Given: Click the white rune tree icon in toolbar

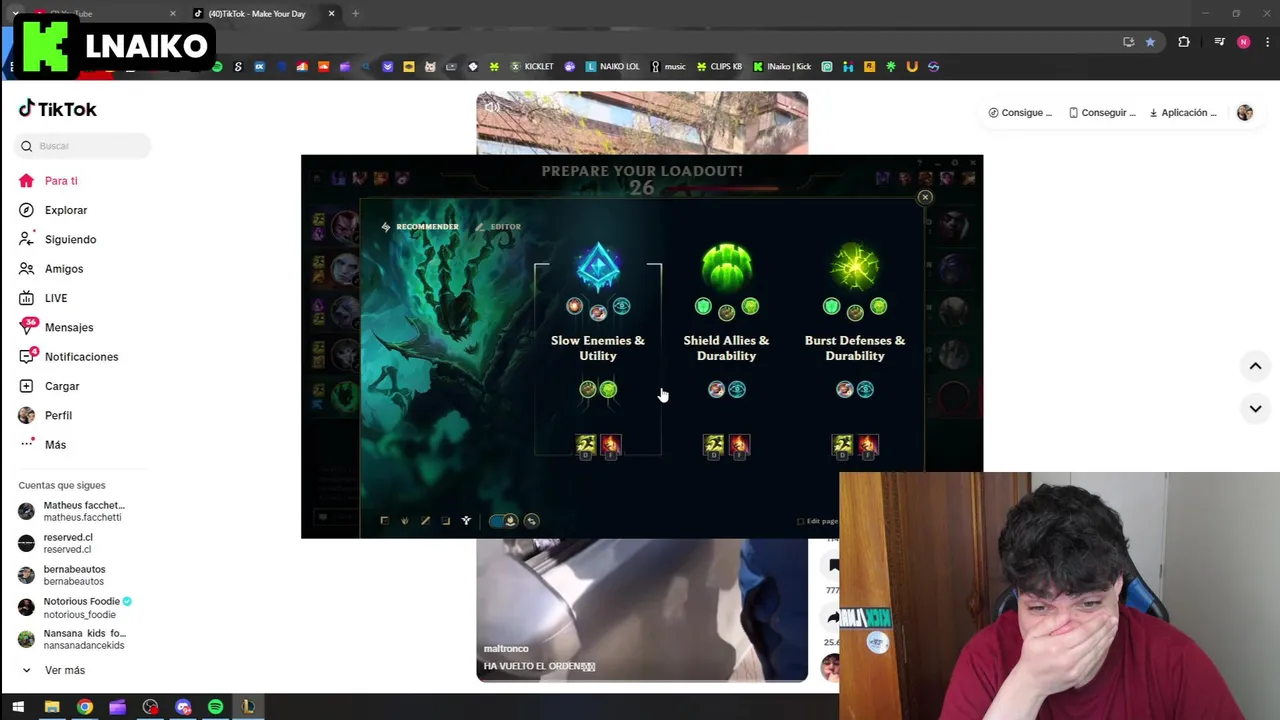Looking at the screenshot, I should [x=466, y=520].
